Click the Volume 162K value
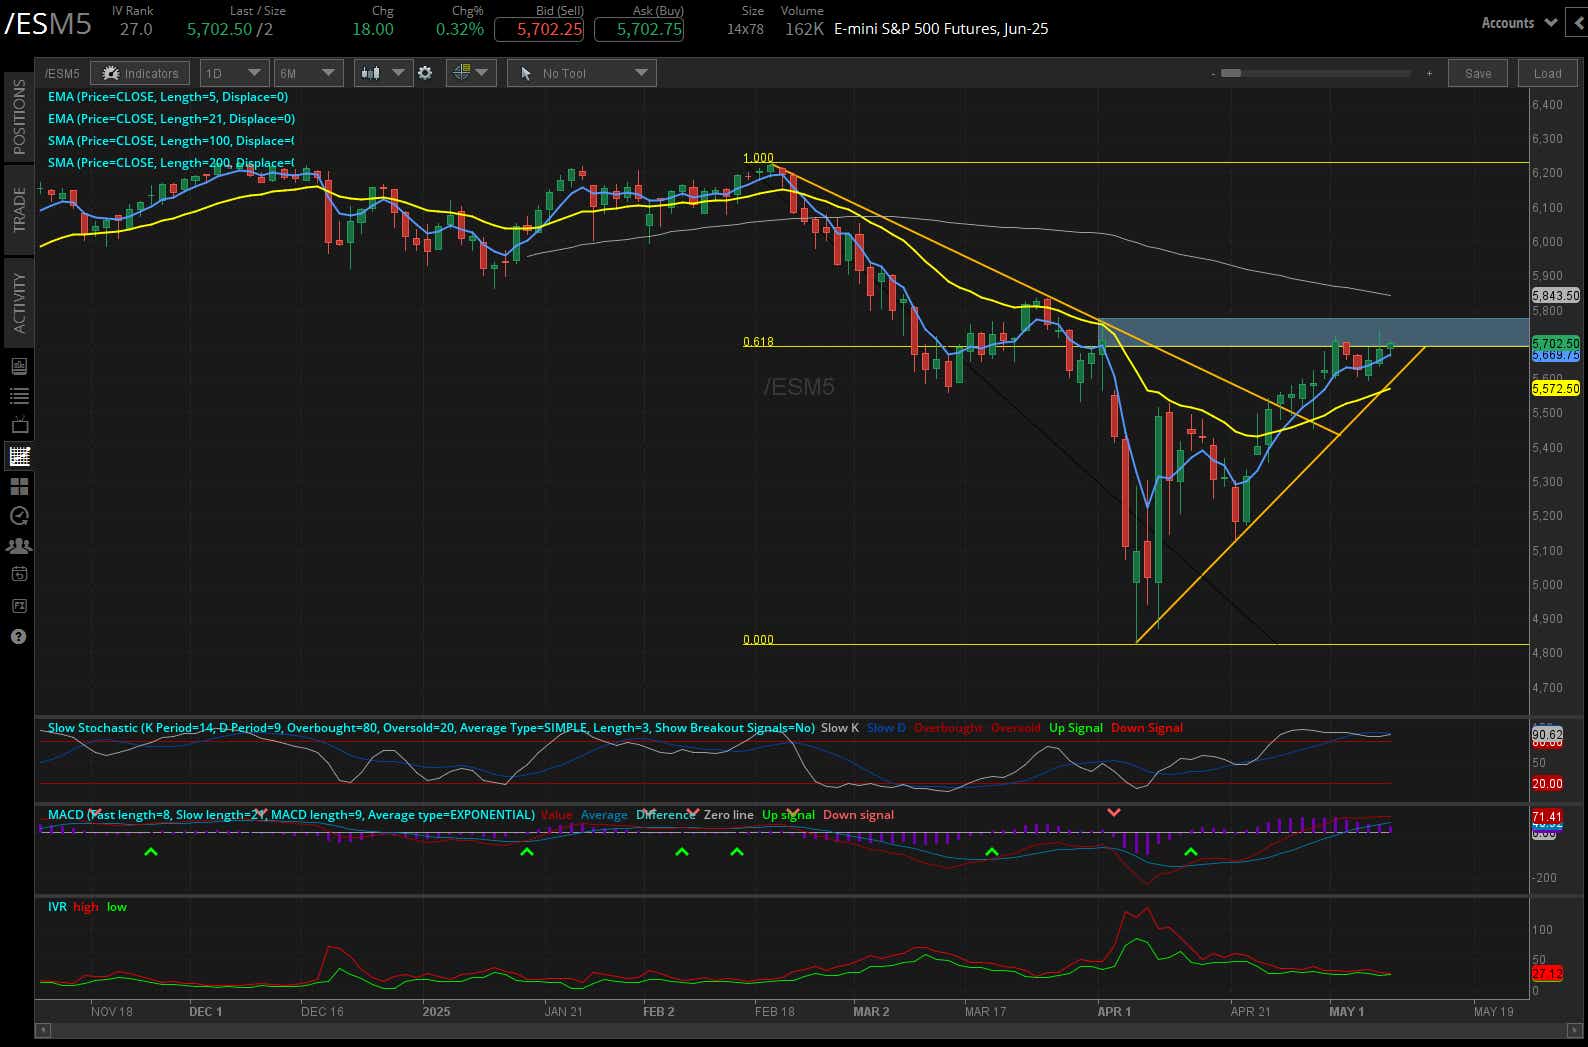 [x=804, y=29]
